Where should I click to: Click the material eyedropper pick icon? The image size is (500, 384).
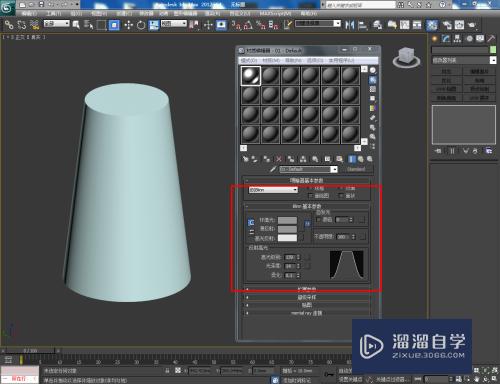pos(273,169)
